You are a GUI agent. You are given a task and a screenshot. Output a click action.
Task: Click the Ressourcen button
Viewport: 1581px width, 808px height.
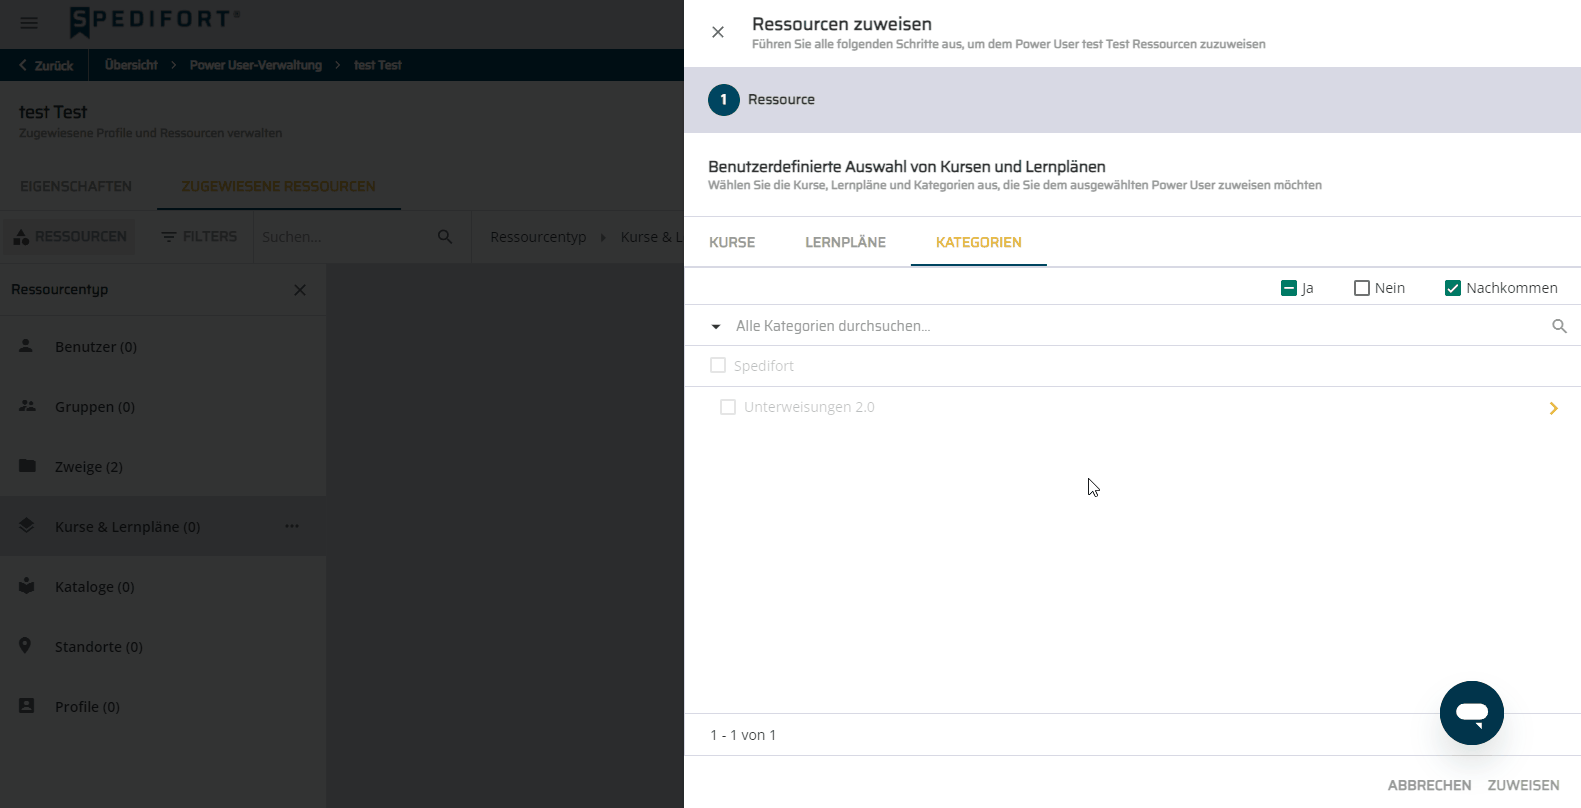70,237
